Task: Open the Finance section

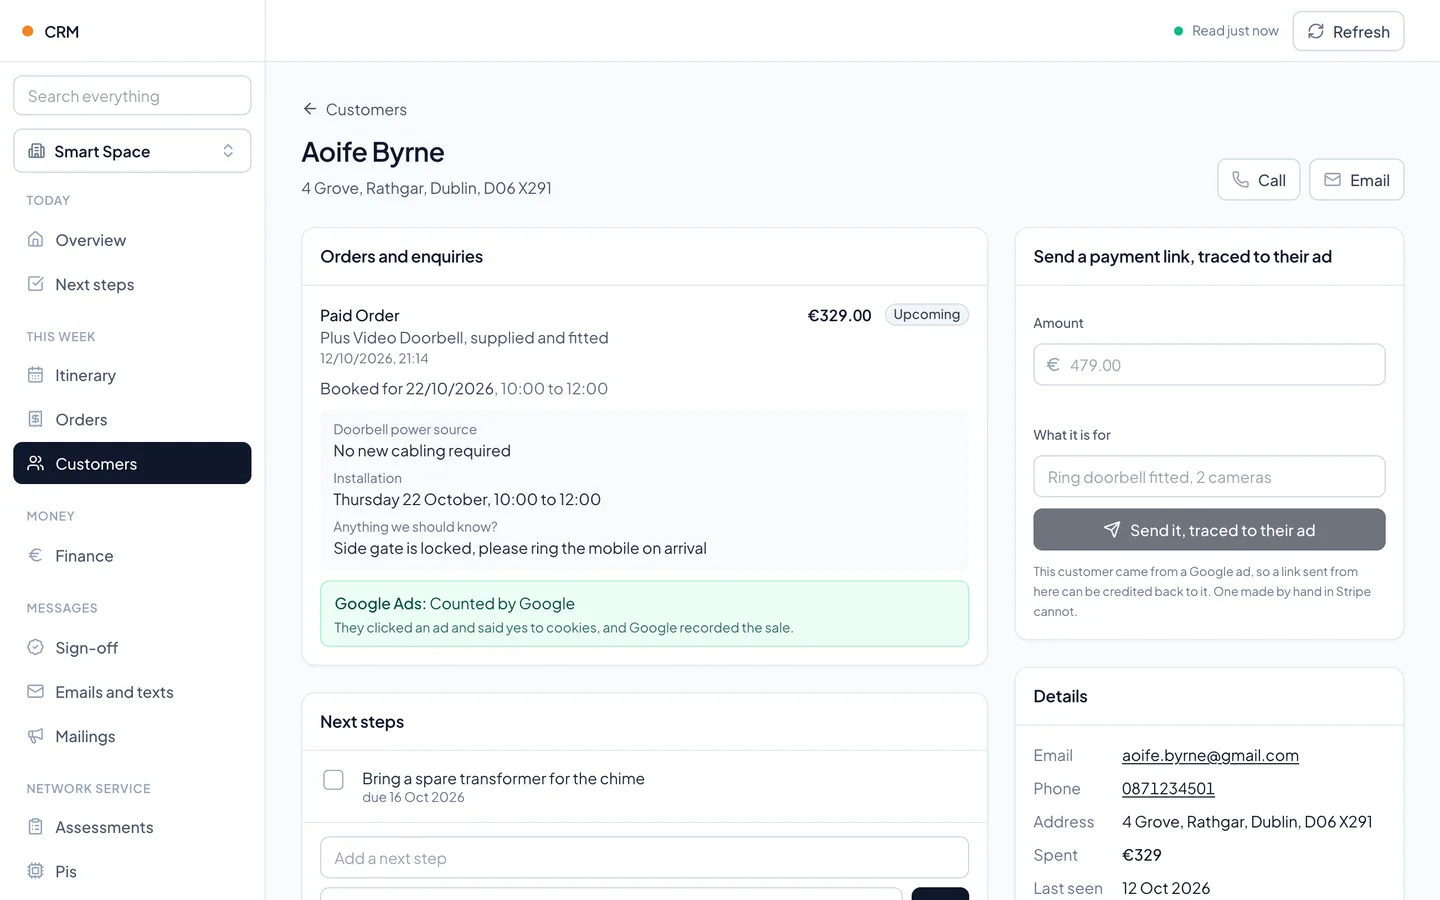Action: 132,555
